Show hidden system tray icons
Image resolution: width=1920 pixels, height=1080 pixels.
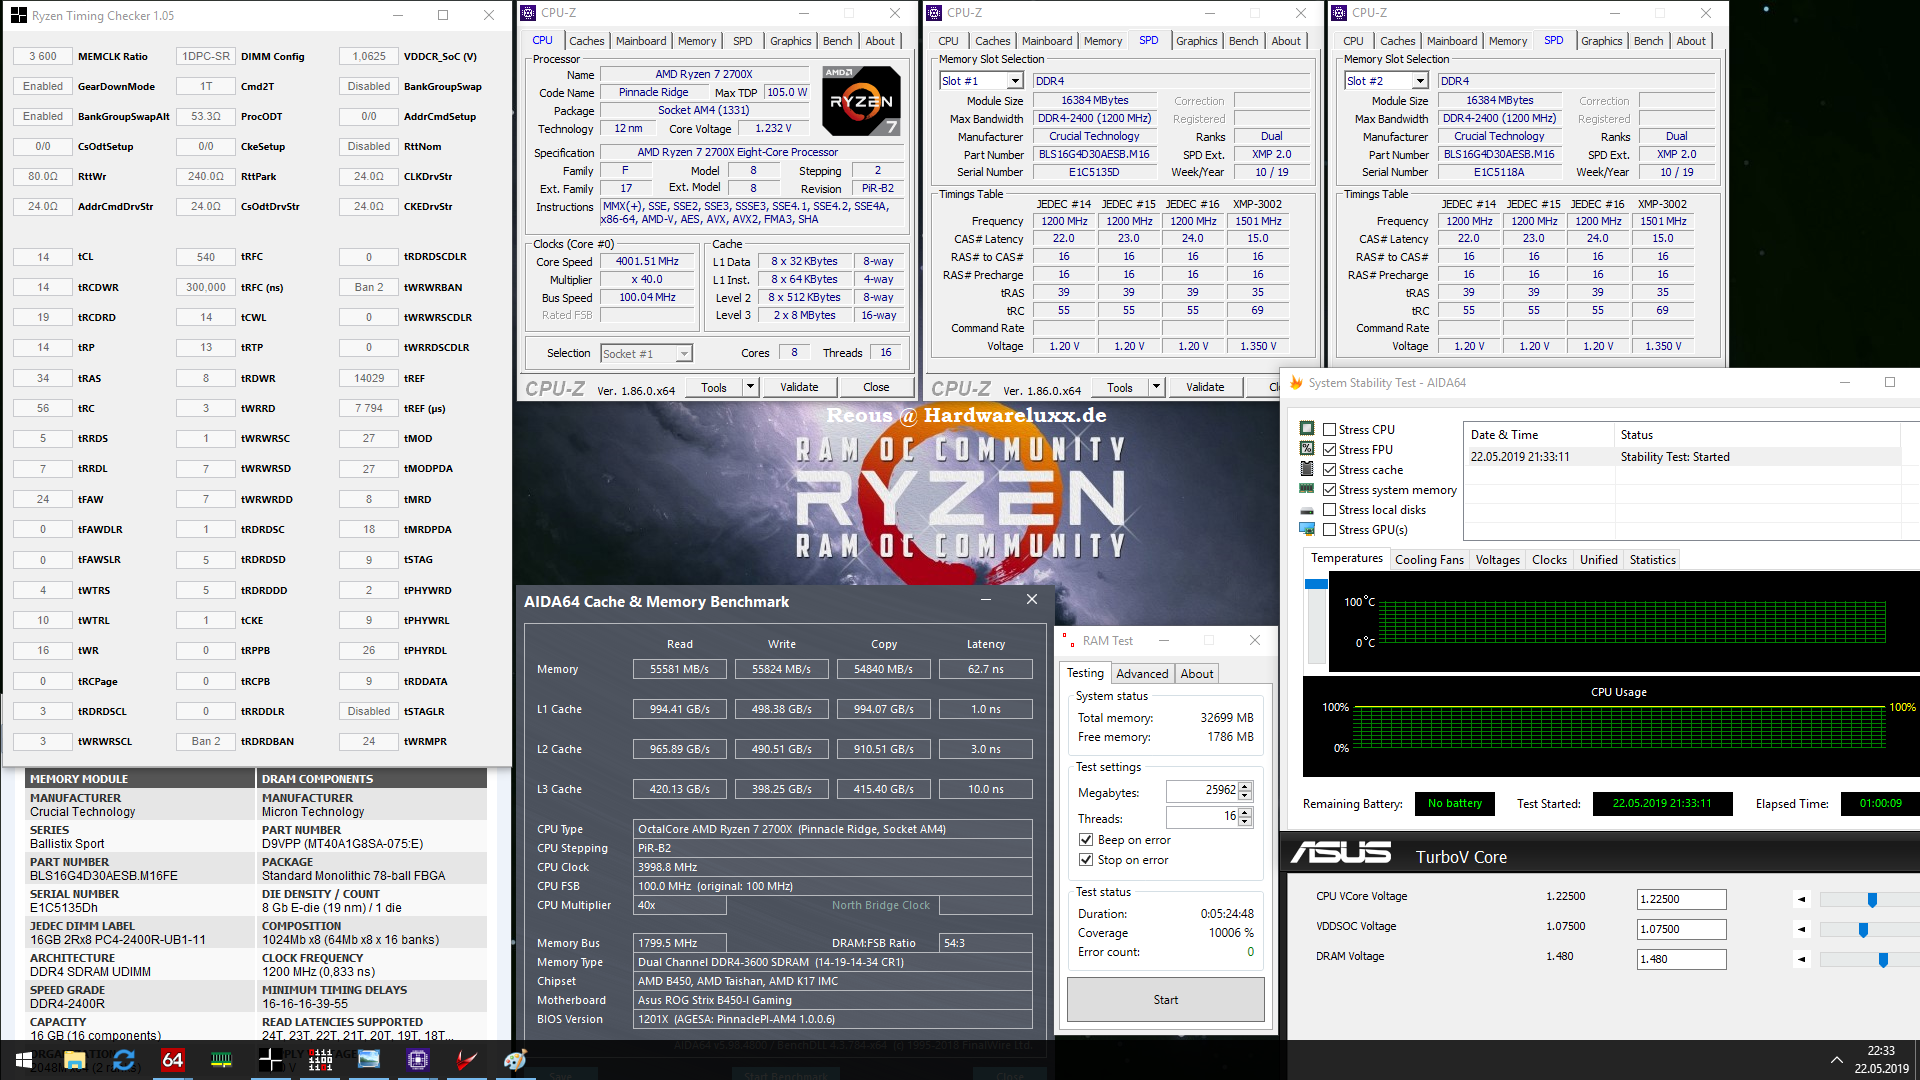click(1836, 1060)
